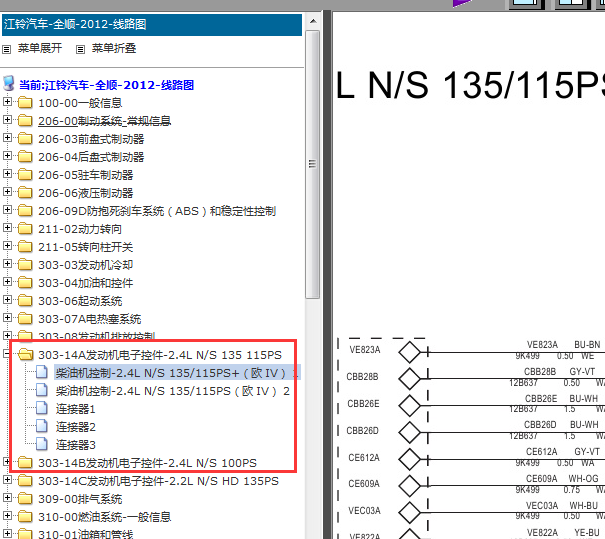Click the tree panel vertical scrollbar thumb
Screen dimensions: 605x539
[x=313, y=164]
